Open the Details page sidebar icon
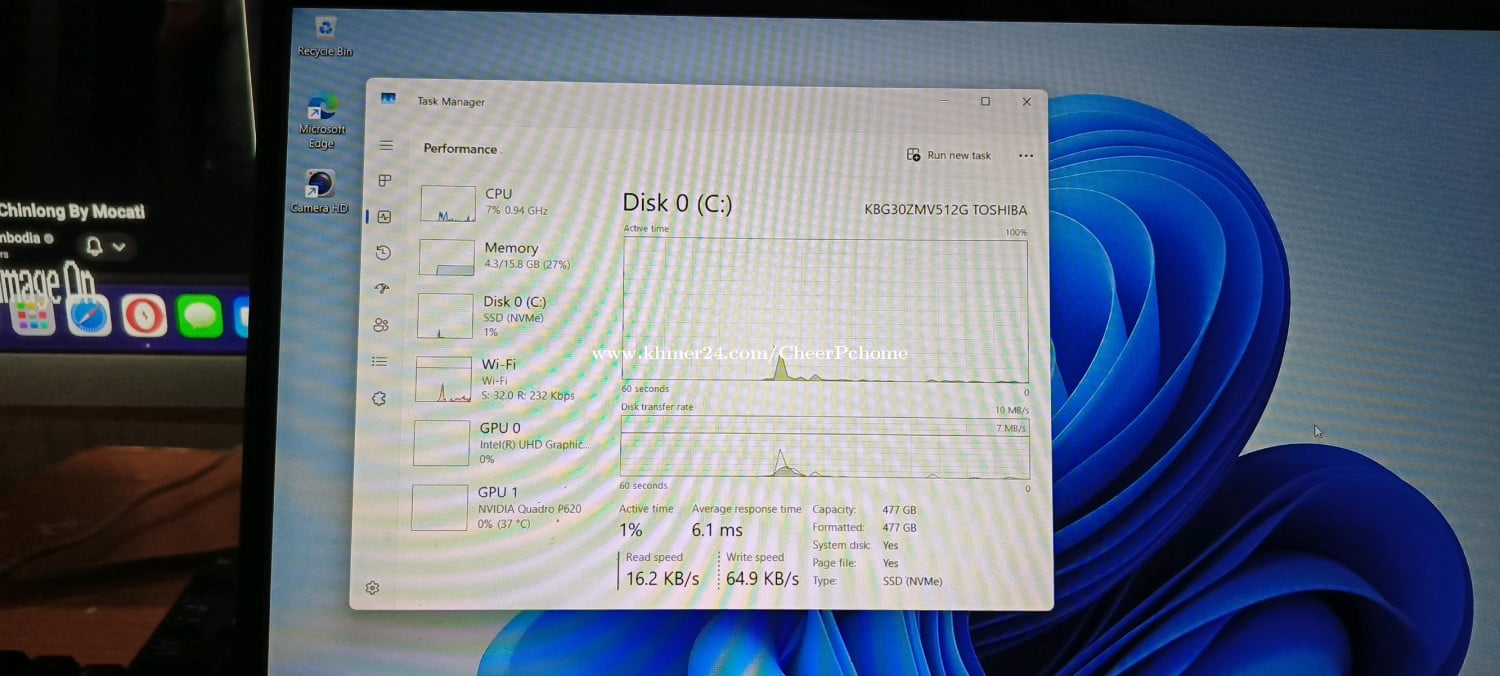Screen dimensions: 1500x676 coord(380,361)
